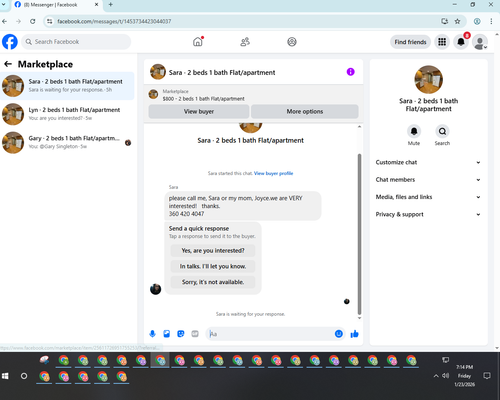Open the GIF picker icon
Screen dimensions: 500x400
pyautogui.click(x=195, y=334)
